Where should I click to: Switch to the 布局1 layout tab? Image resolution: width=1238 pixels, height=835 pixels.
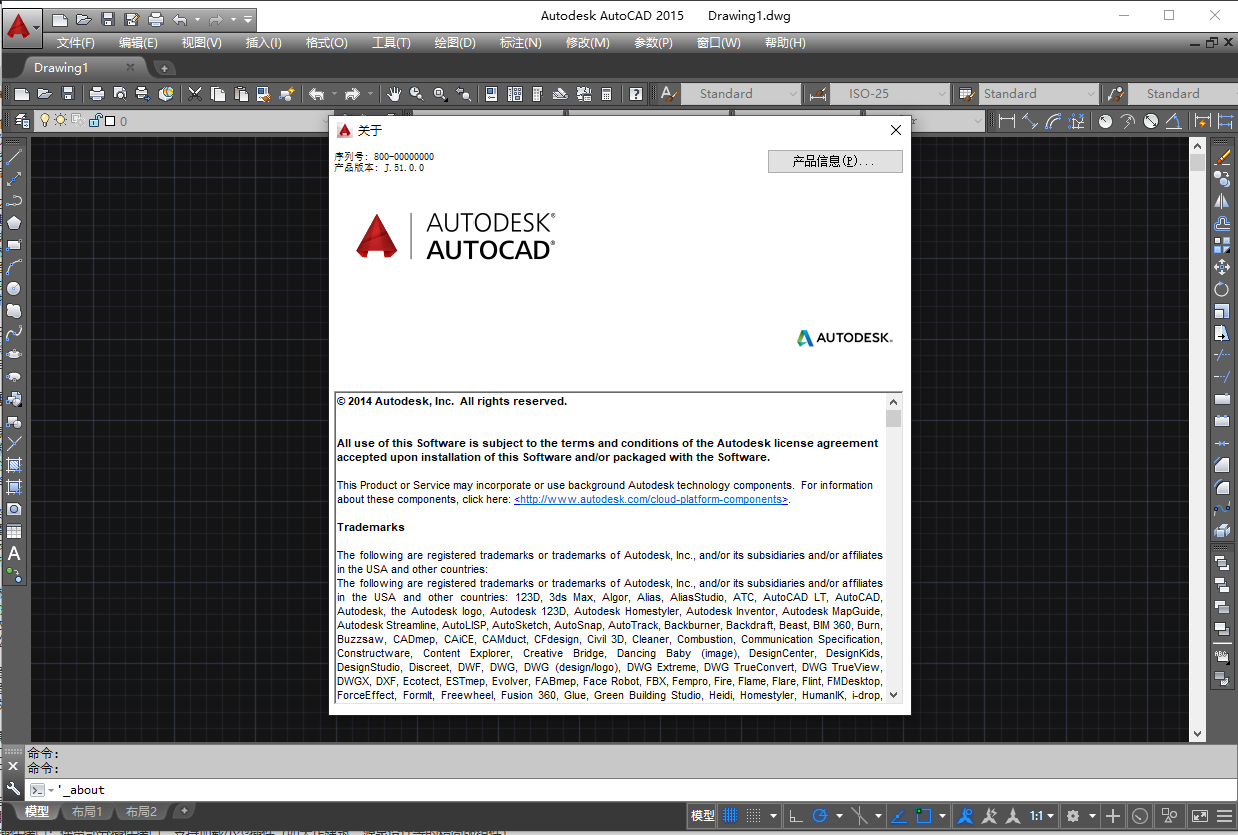(x=87, y=811)
